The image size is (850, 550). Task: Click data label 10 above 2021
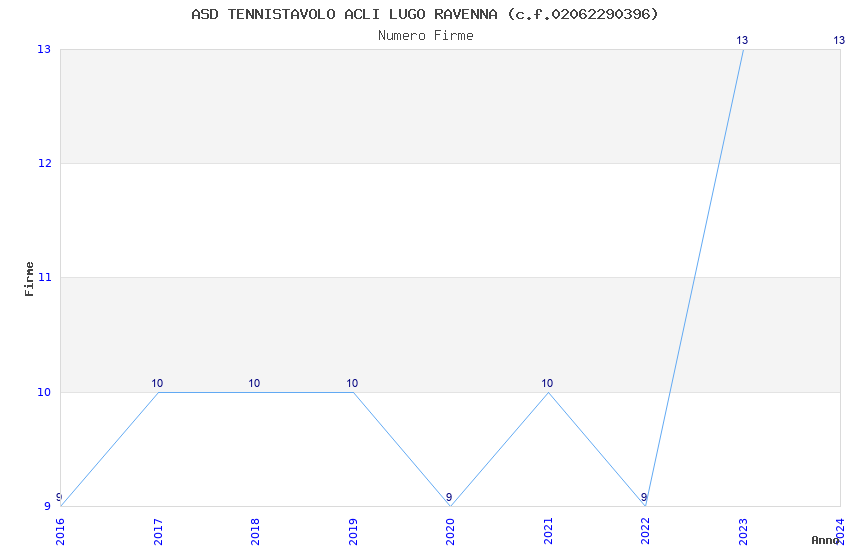point(548,383)
